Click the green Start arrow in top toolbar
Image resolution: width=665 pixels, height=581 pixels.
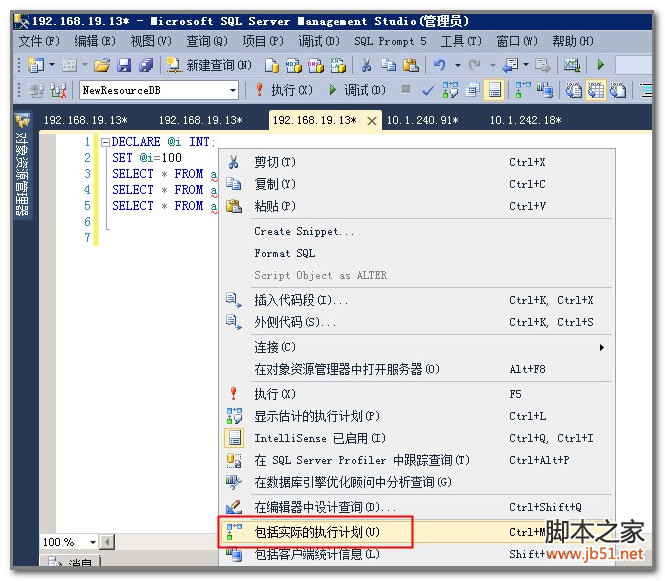pos(601,65)
